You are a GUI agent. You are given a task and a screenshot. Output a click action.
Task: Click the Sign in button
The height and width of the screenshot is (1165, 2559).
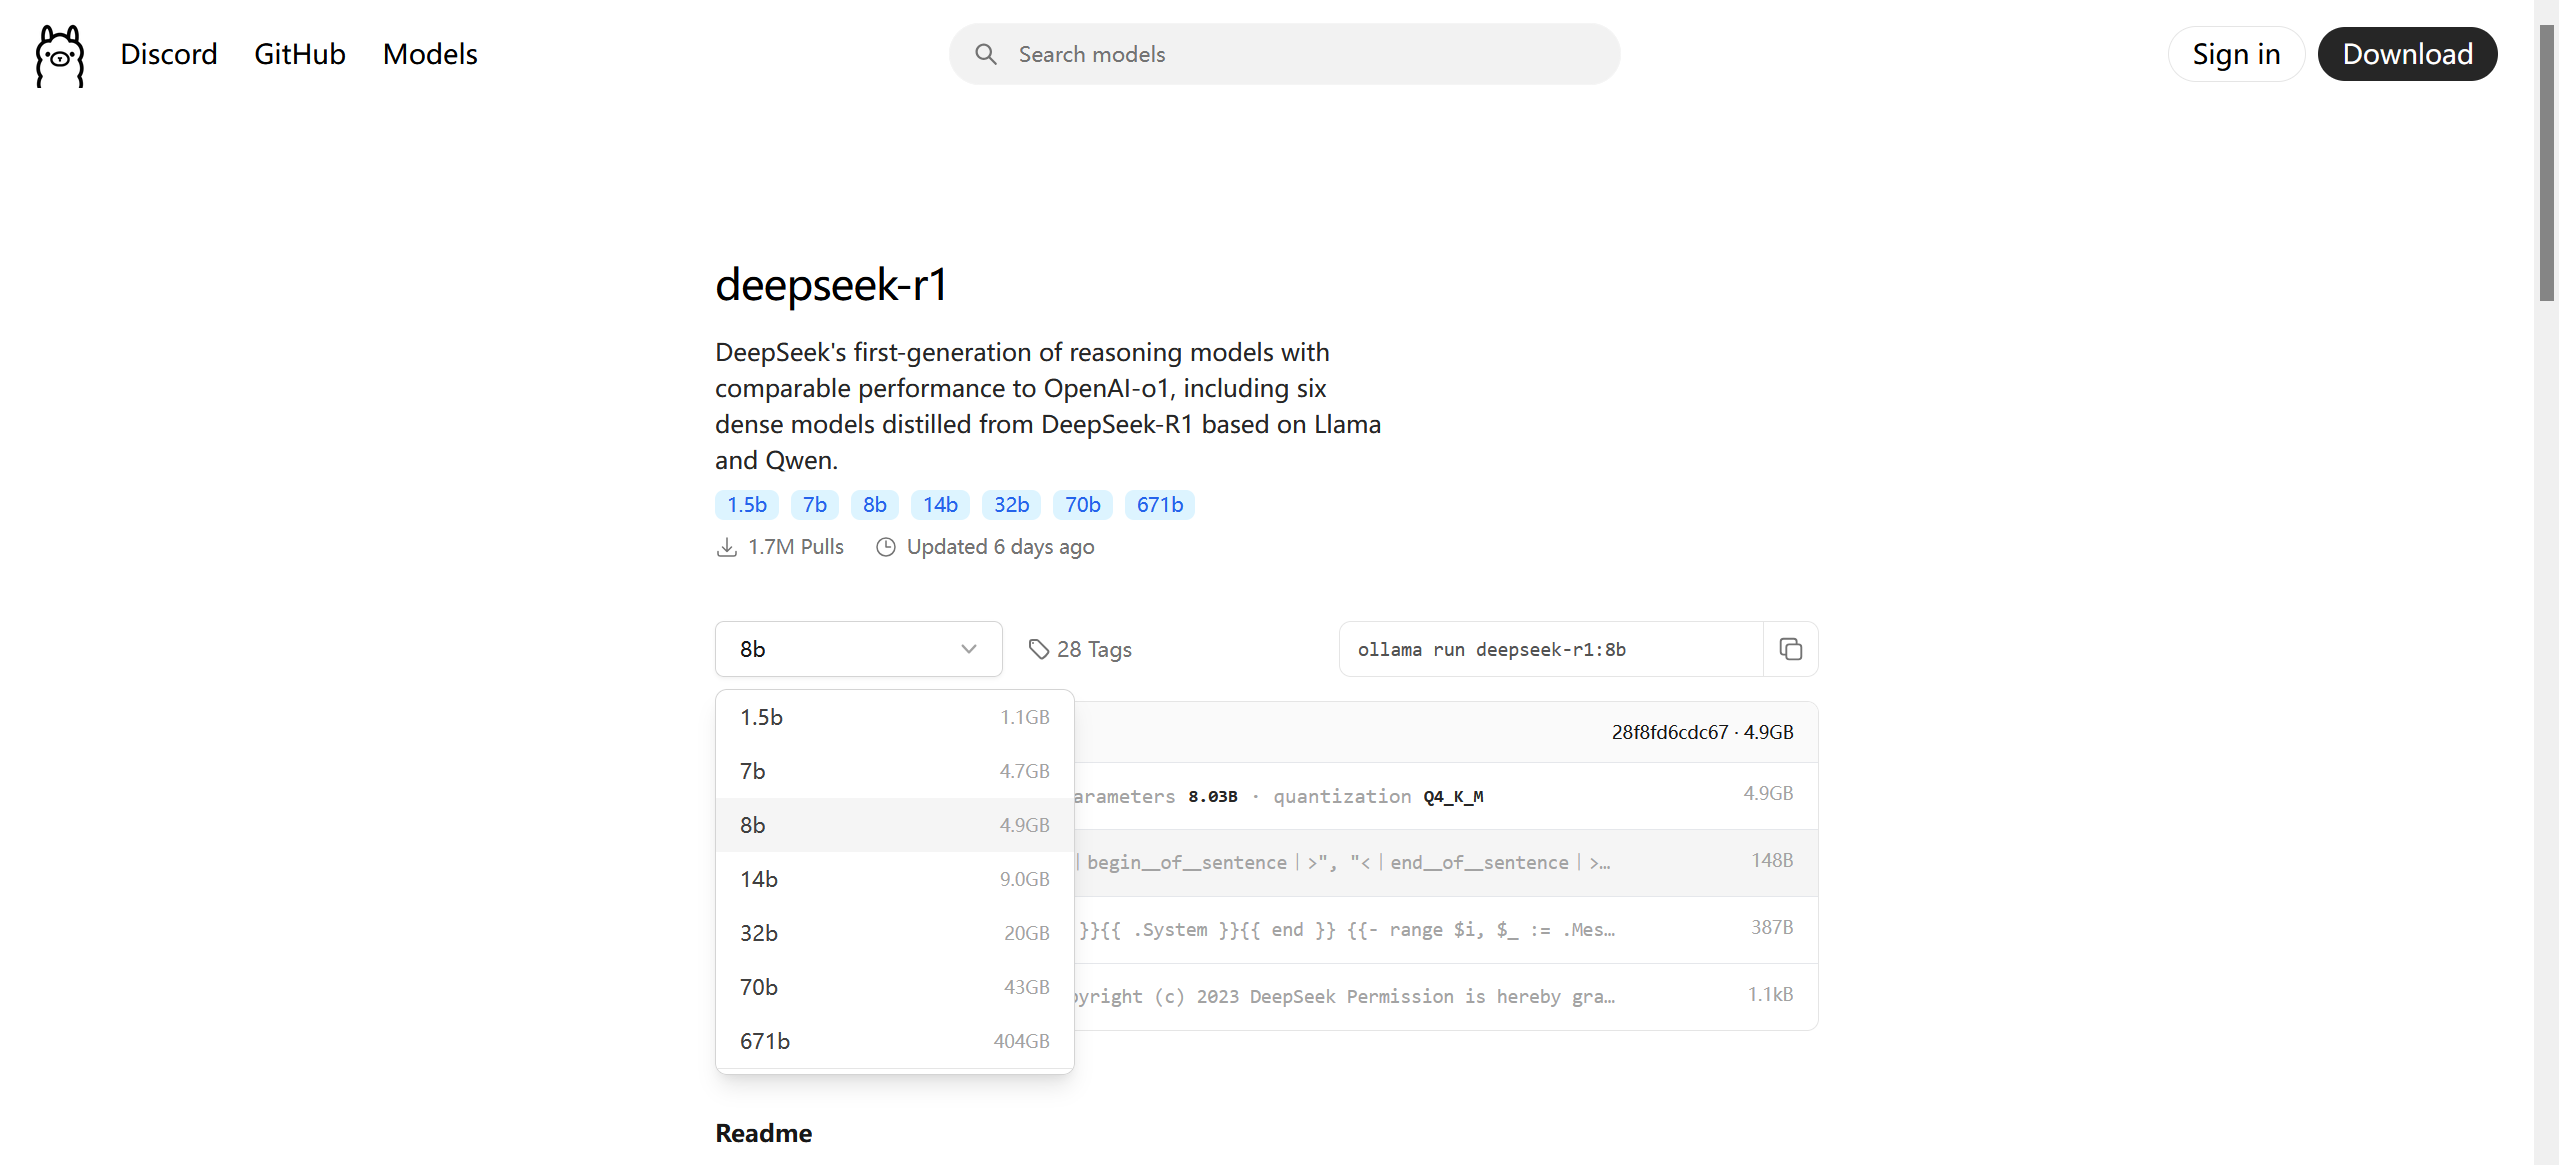pyautogui.click(x=2235, y=54)
